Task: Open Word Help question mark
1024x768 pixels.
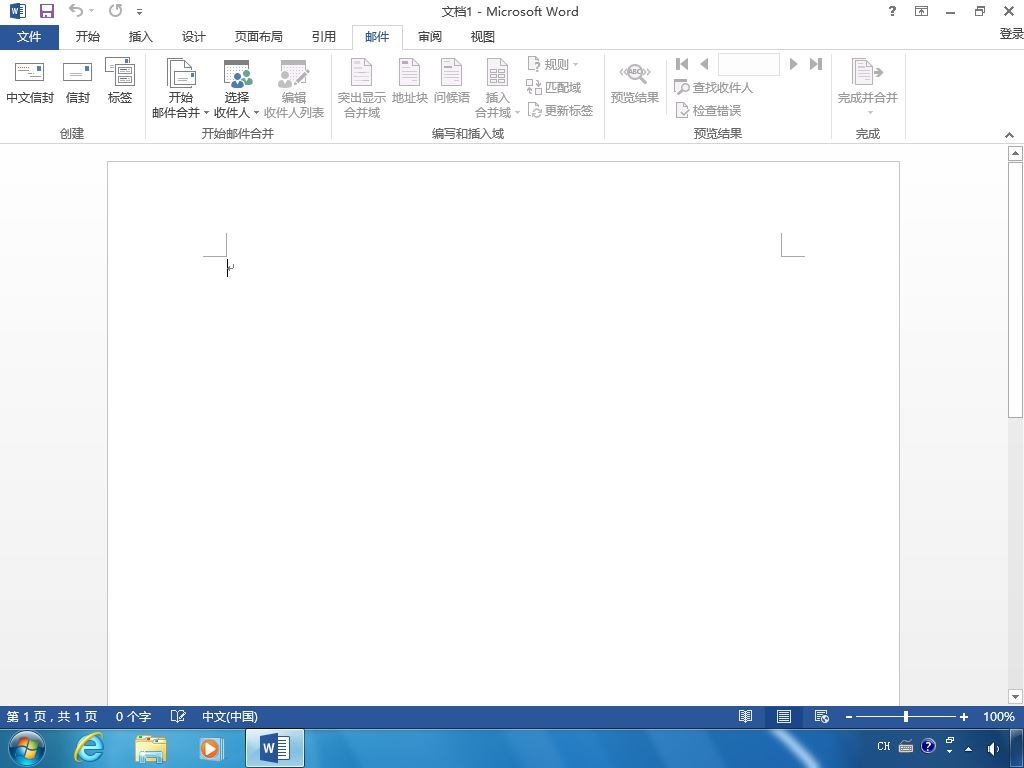Action: tap(892, 11)
